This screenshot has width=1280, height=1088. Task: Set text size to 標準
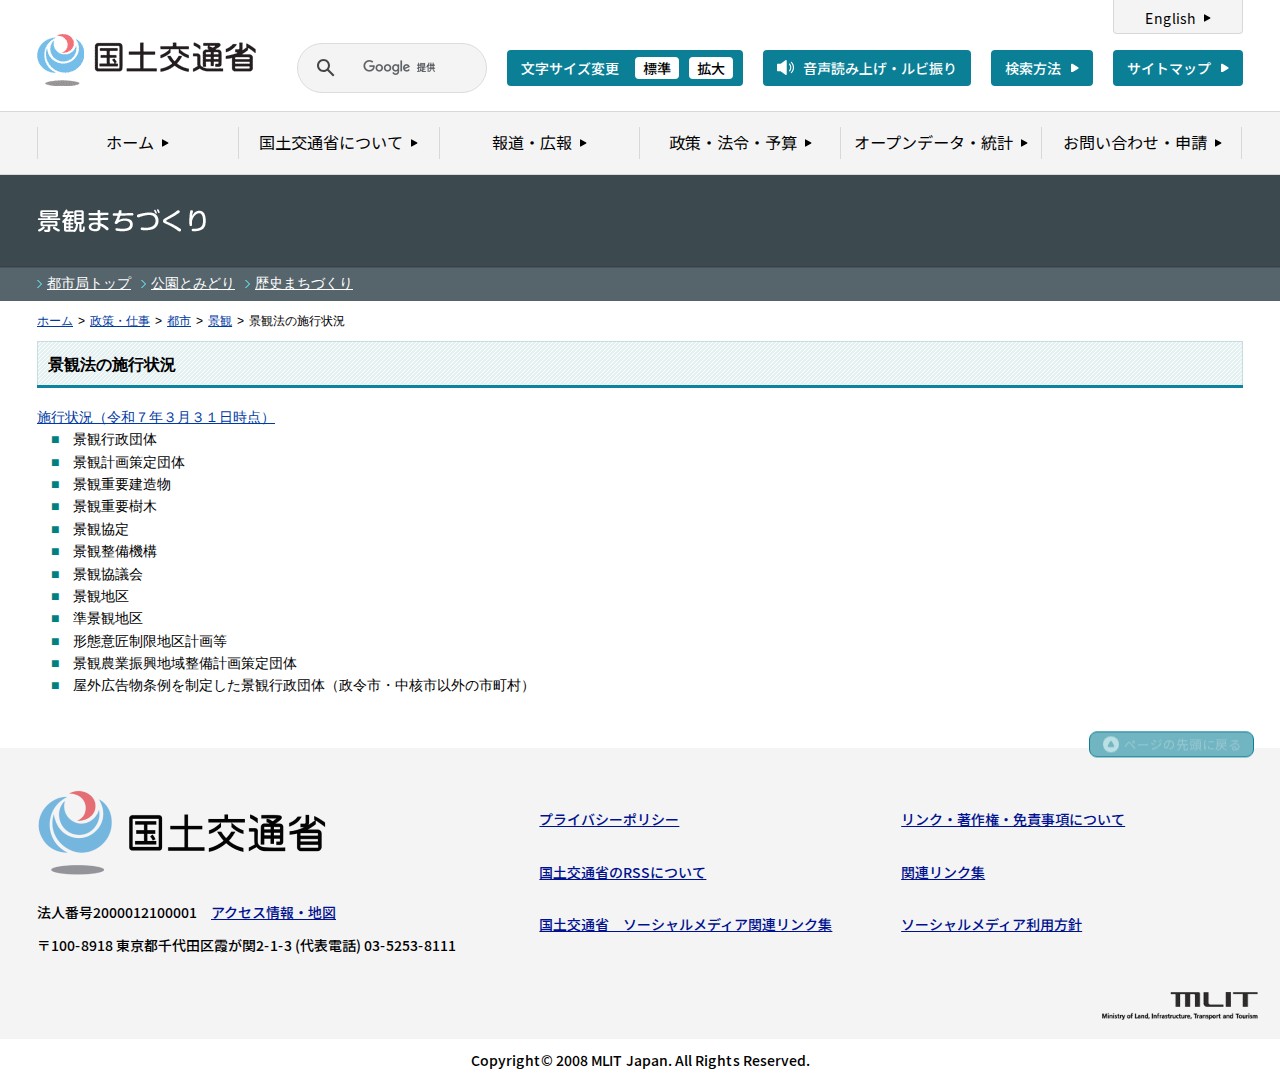click(656, 68)
